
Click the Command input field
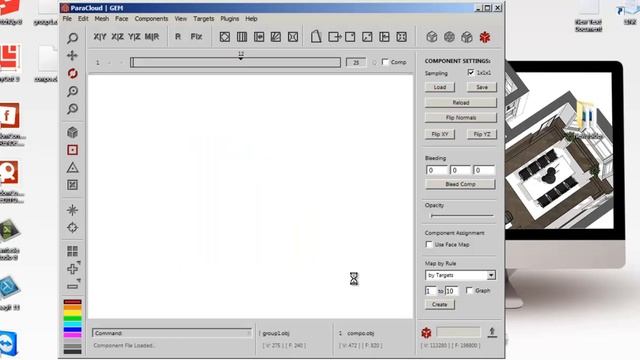[172, 333]
